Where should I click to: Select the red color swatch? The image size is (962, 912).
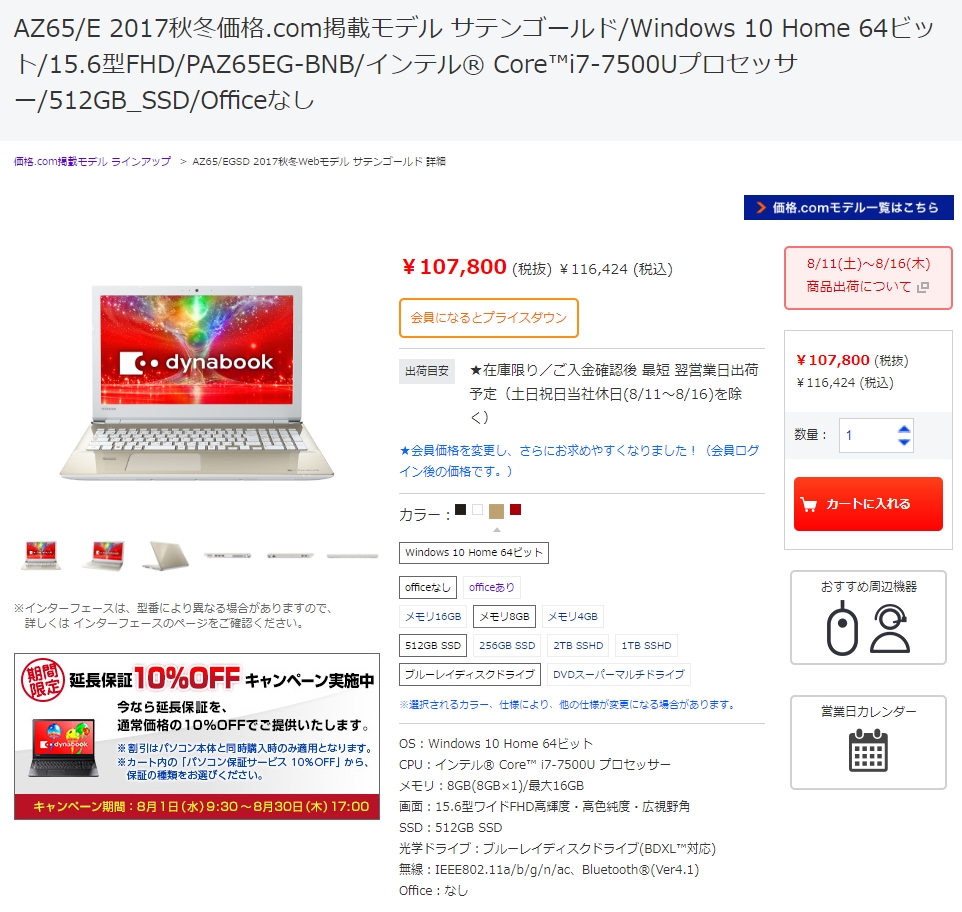coord(515,509)
